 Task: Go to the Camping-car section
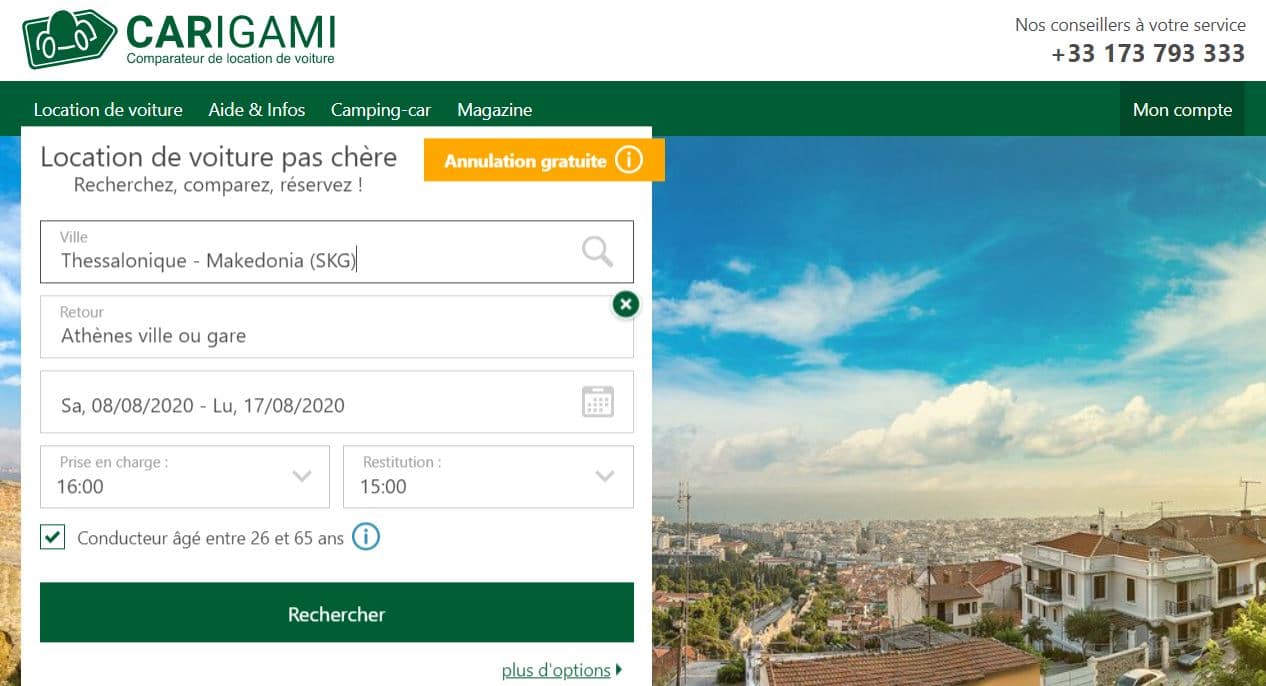coord(381,110)
